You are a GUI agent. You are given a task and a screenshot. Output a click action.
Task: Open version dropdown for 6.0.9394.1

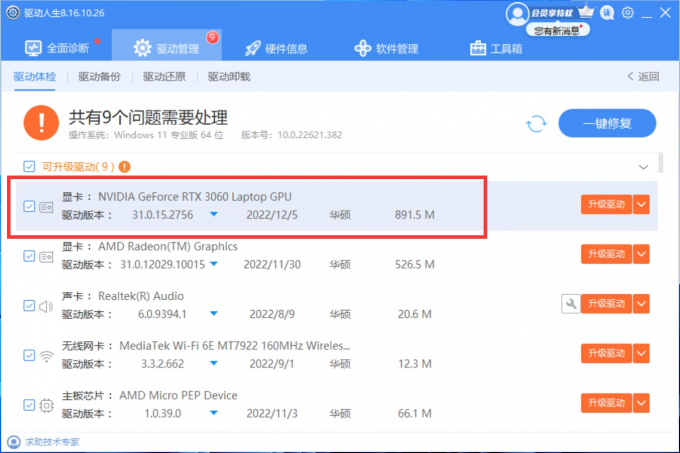[214, 313]
